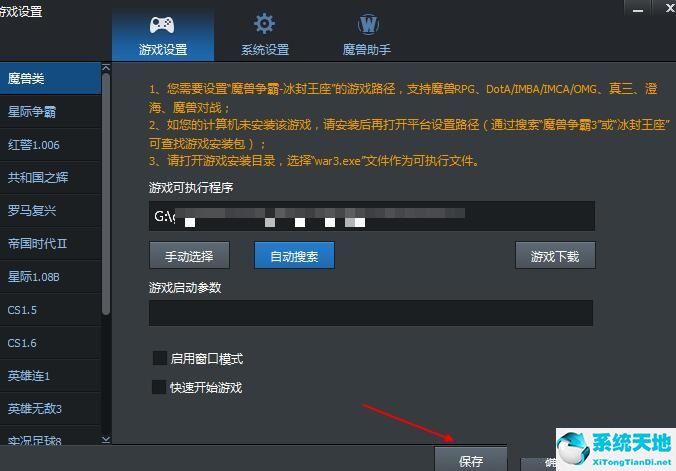Click the 自动搜索 button
Image resolution: width=676 pixels, height=471 pixels.
pos(294,256)
